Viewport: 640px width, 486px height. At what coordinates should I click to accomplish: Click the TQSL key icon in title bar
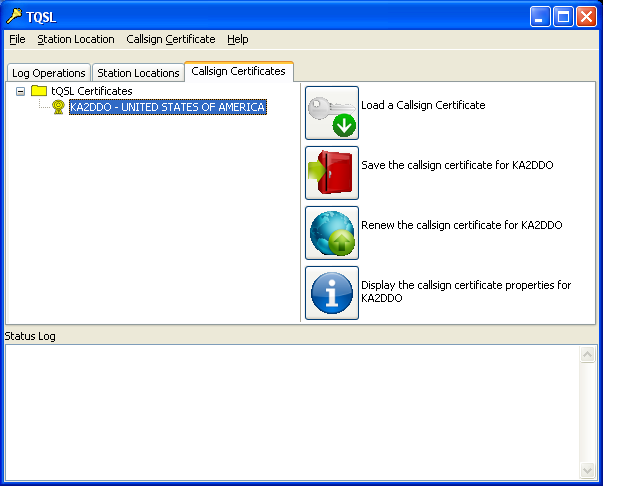(14, 16)
